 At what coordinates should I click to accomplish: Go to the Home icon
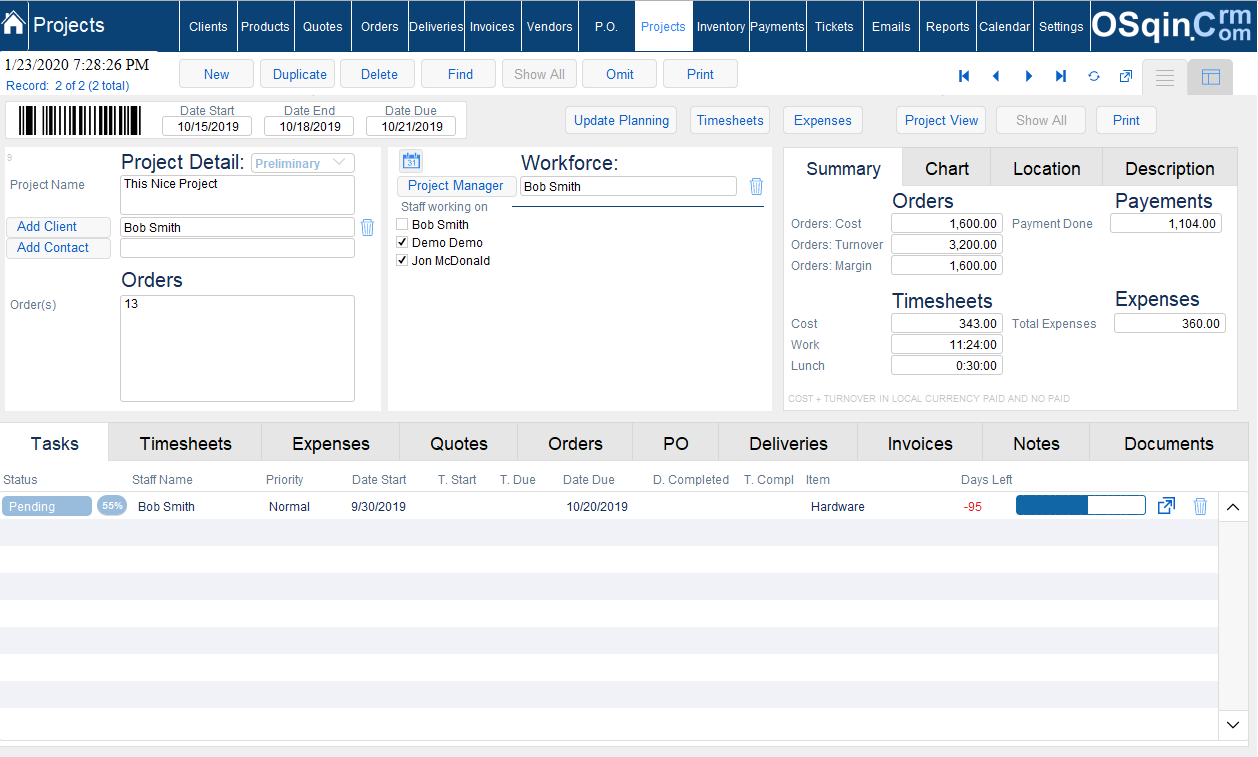point(14,24)
